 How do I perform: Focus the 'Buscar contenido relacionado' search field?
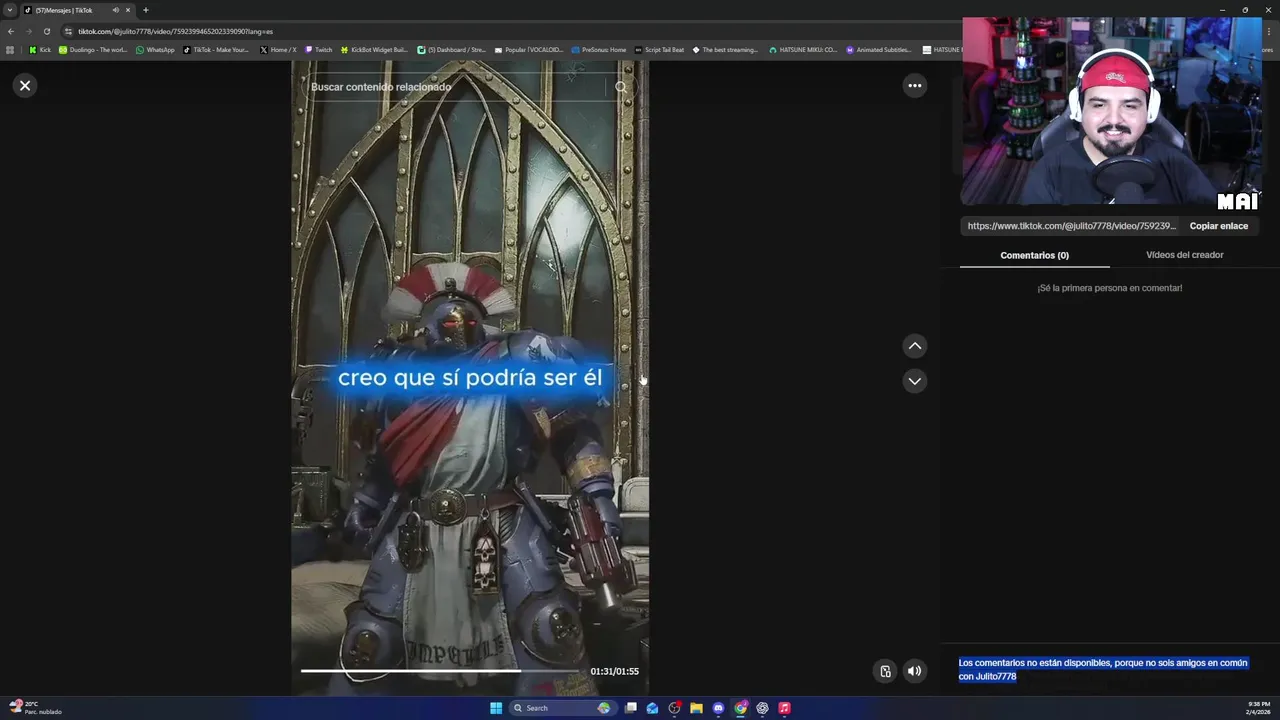[x=455, y=87]
